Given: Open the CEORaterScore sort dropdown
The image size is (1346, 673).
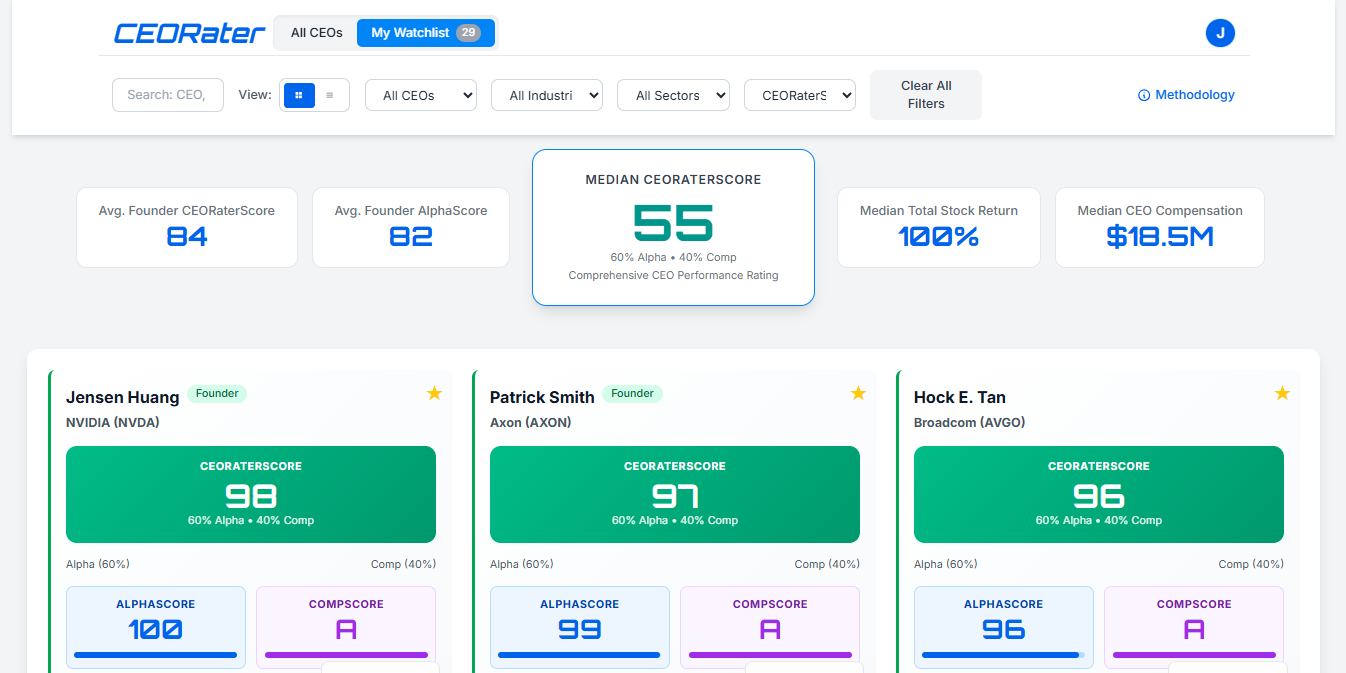Looking at the screenshot, I should (800, 95).
